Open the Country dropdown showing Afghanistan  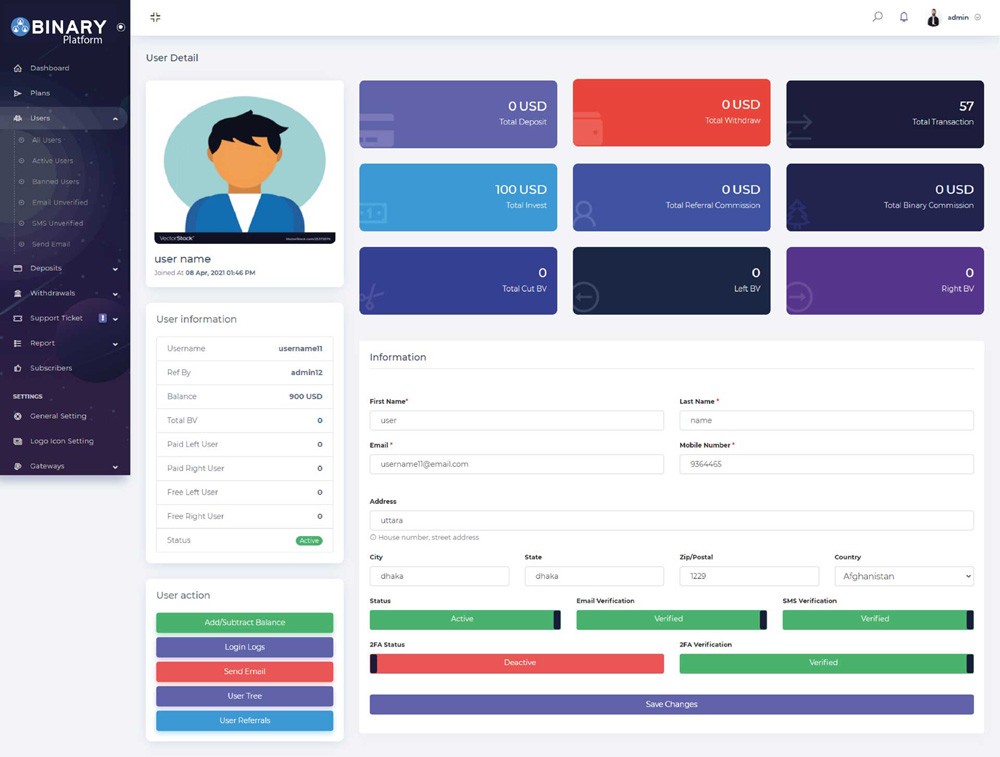903,576
